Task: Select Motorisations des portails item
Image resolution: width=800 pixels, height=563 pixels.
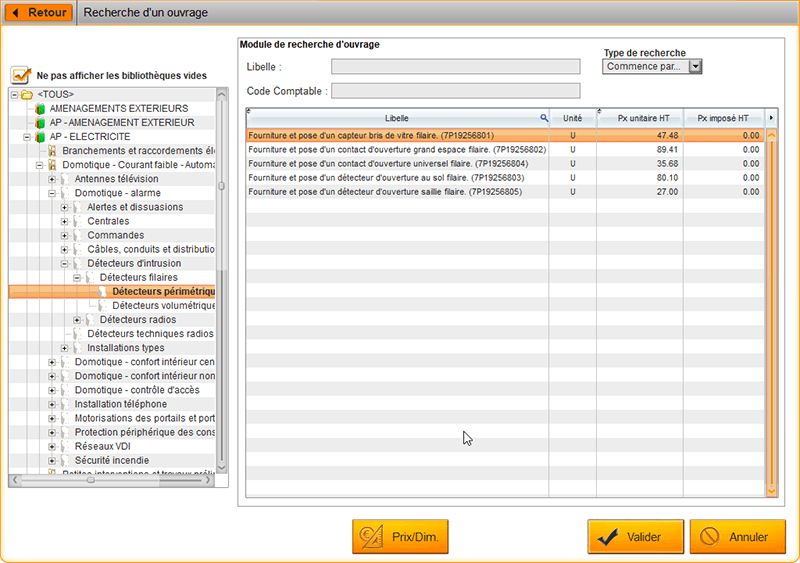Action: pos(144,418)
